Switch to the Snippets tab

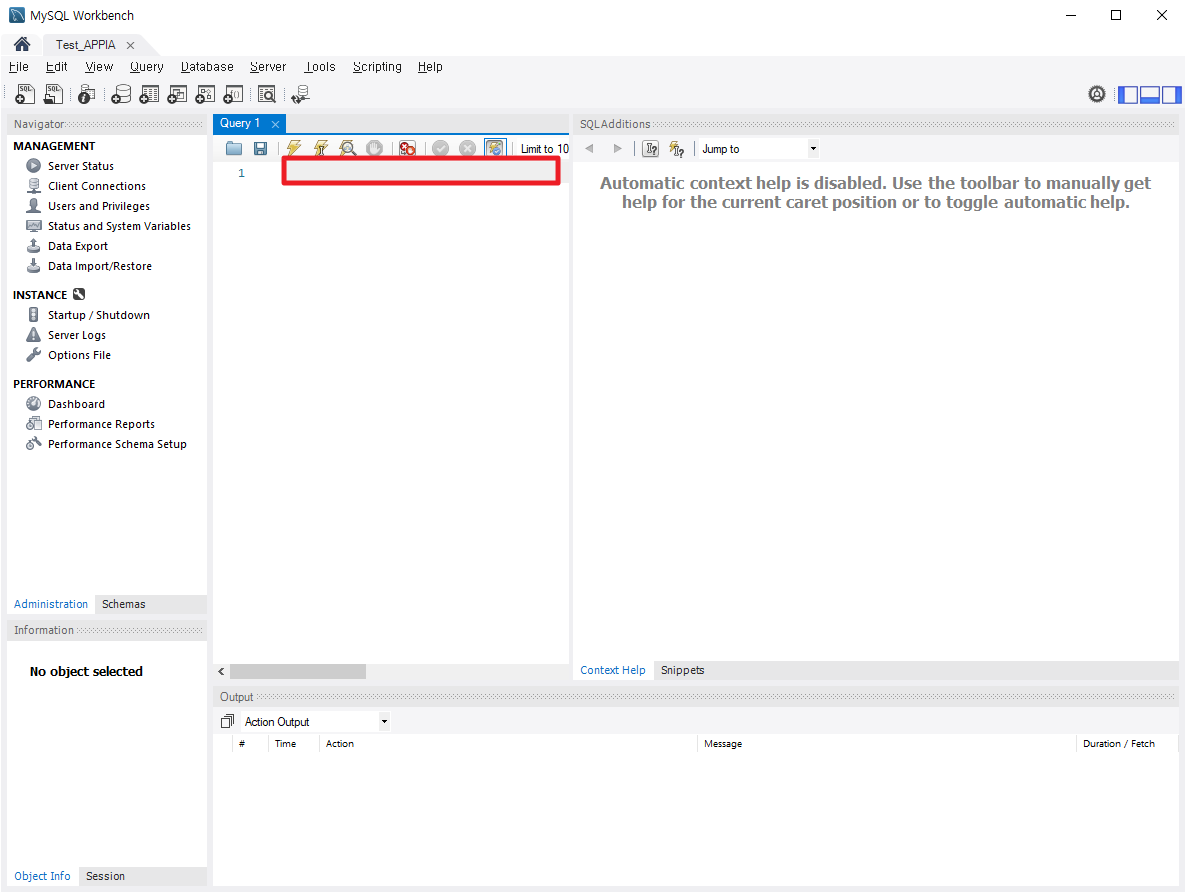pyautogui.click(x=682, y=670)
